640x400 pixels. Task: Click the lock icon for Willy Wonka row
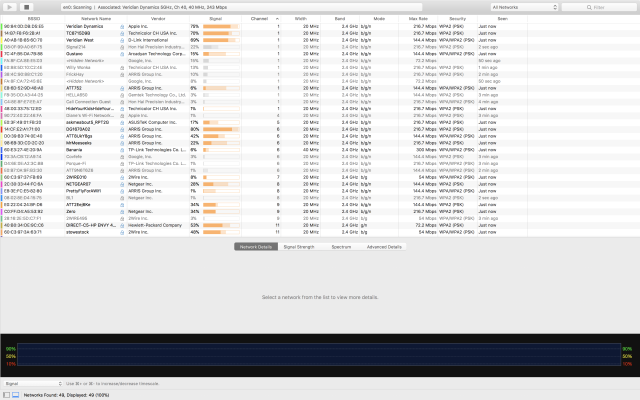(x=122, y=68)
